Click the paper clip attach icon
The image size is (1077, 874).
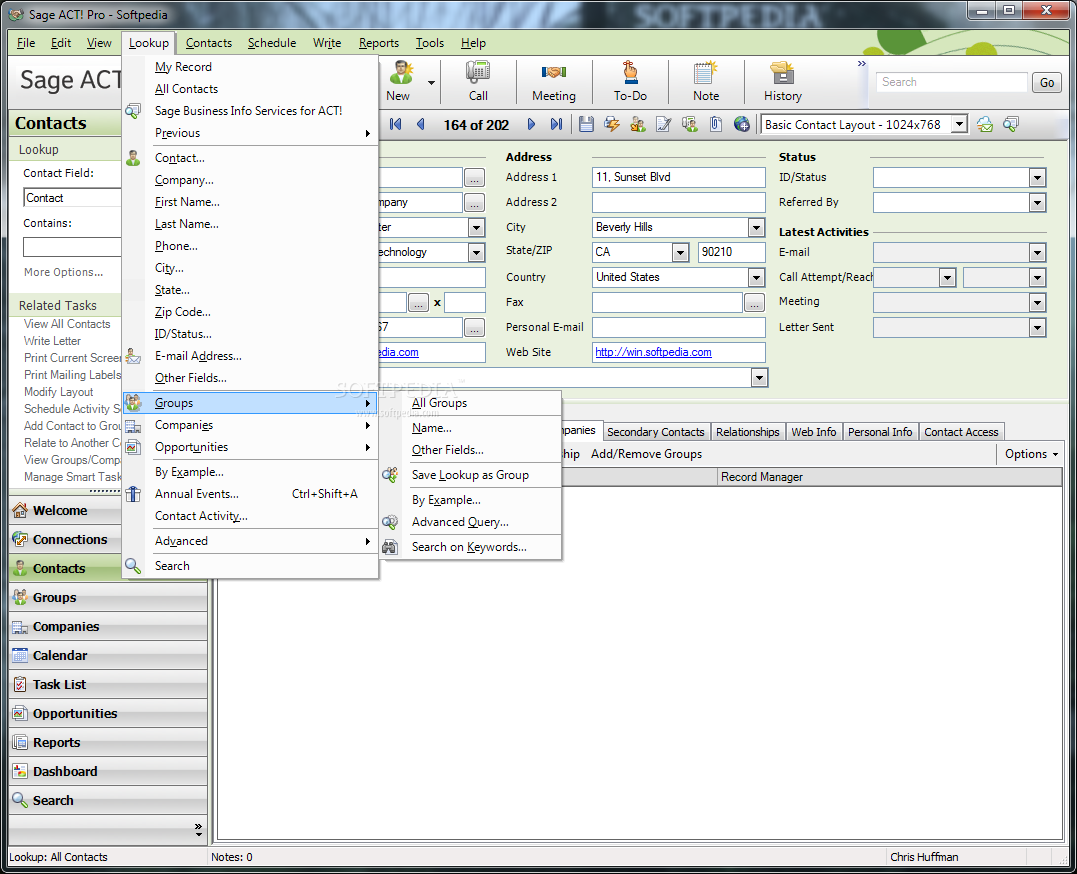tap(716, 124)
